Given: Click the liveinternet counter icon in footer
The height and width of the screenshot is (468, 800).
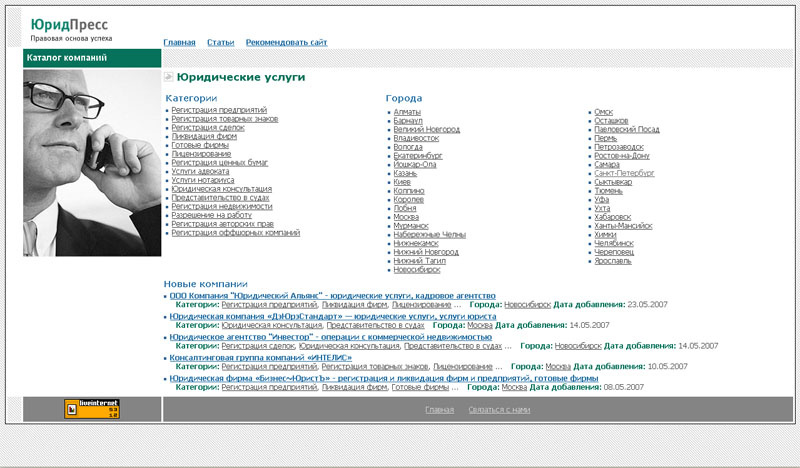Looking at the screenshot, I should click(92, 409).
